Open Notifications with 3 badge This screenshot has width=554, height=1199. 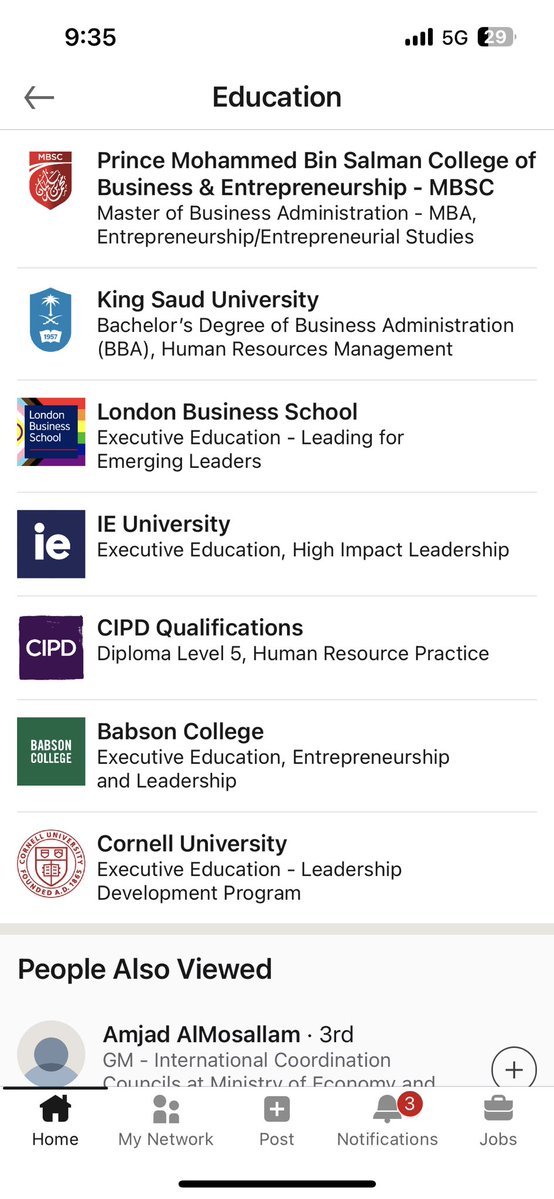click(387, 1120)
